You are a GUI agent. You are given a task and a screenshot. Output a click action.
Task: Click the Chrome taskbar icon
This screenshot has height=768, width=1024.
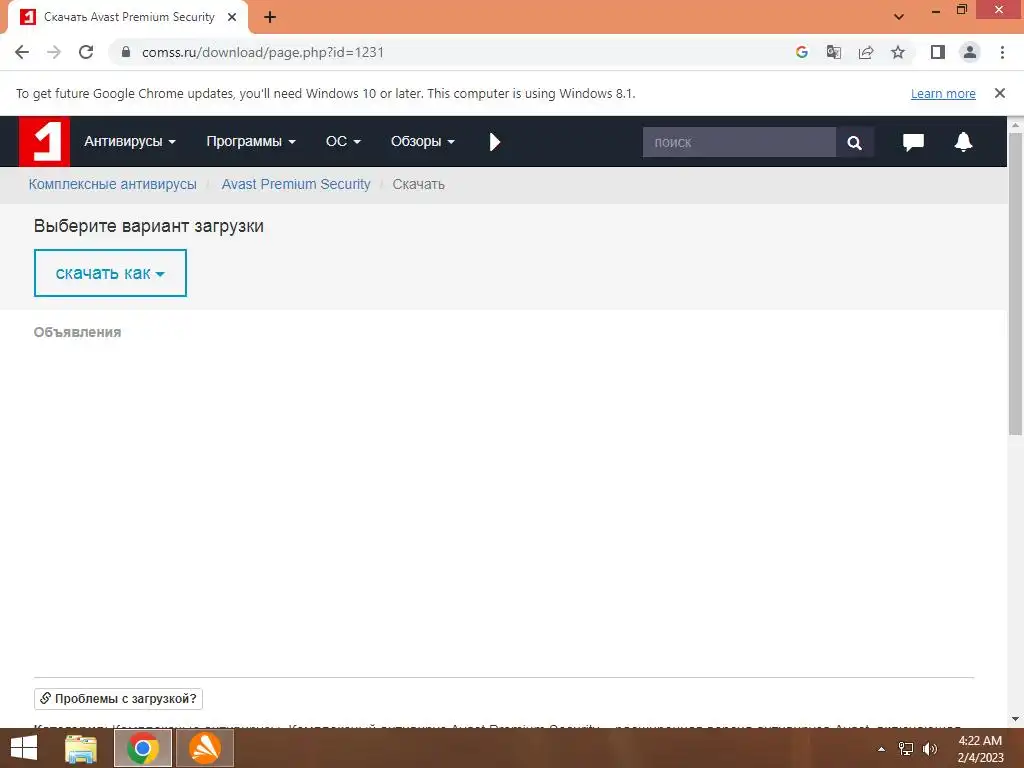click(x=143, y=748)
